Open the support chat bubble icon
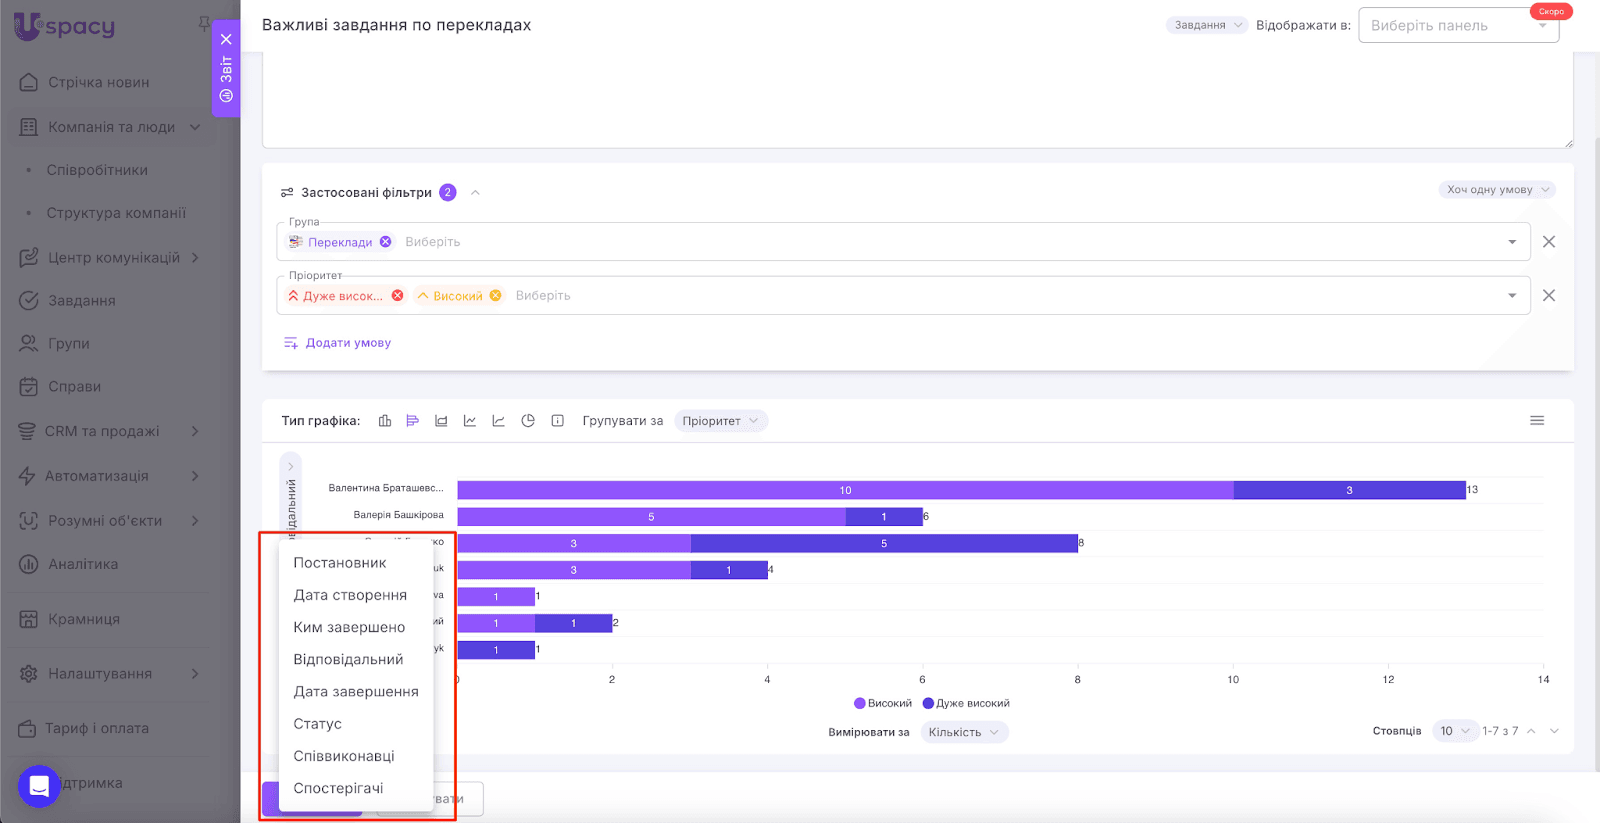Image resolution: width=1600 pixels, height=823 pixels. coord(39,786)
